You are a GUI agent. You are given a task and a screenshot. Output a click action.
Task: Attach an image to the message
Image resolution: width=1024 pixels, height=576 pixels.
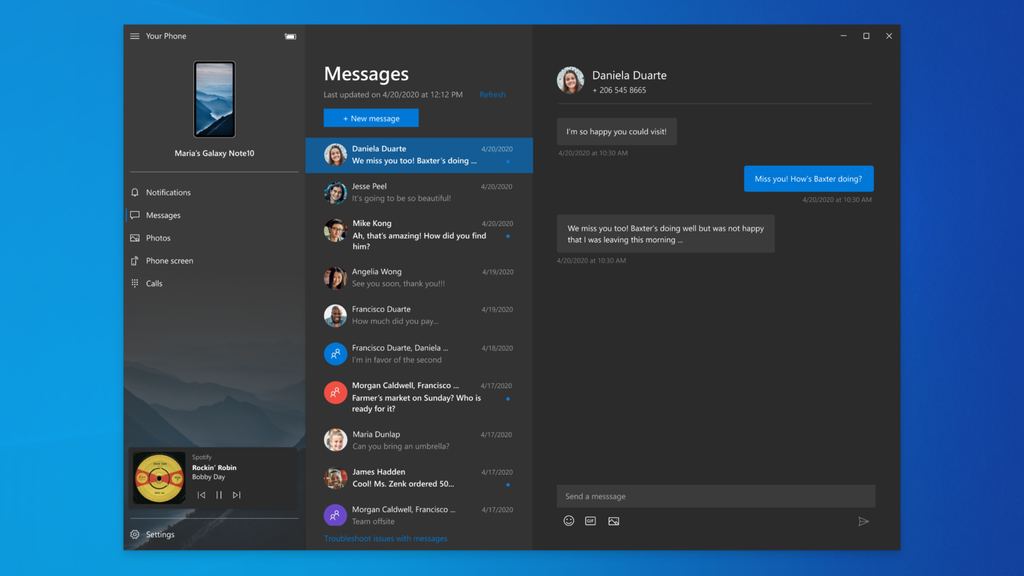click(x=613, y=521)
